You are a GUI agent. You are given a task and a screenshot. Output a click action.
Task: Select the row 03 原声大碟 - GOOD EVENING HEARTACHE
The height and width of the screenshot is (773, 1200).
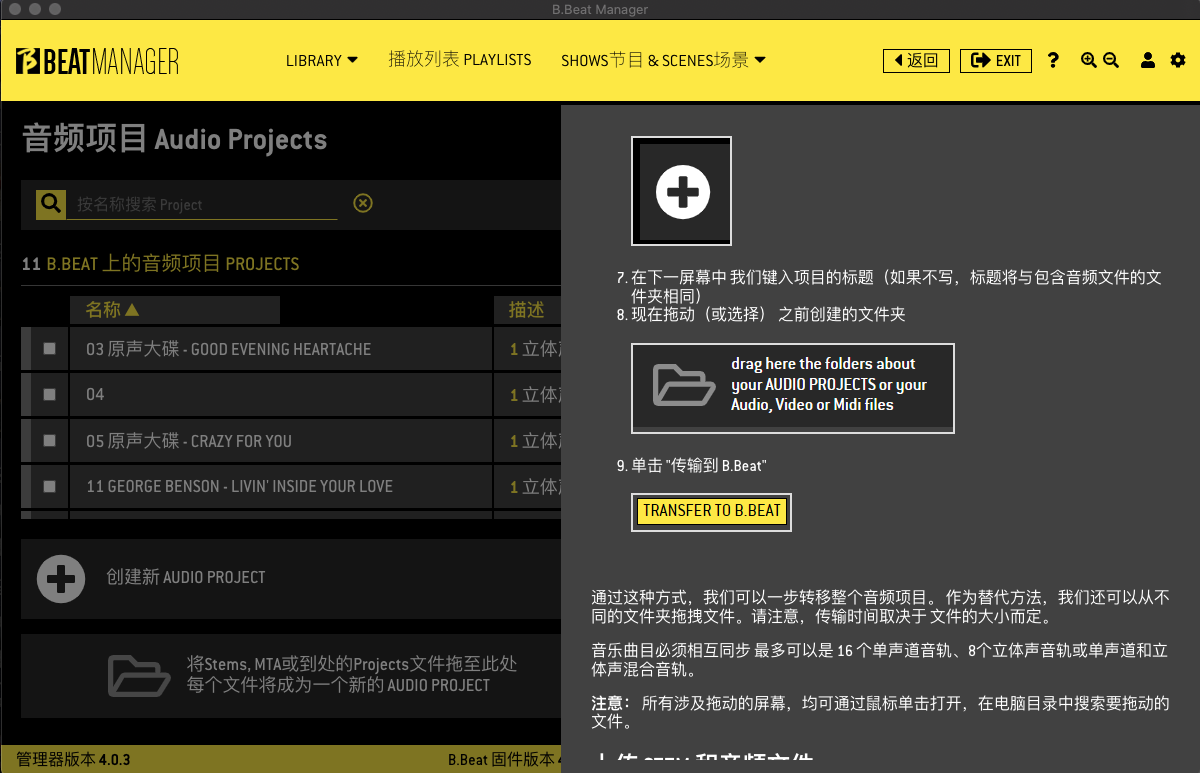tap(290, 349)
